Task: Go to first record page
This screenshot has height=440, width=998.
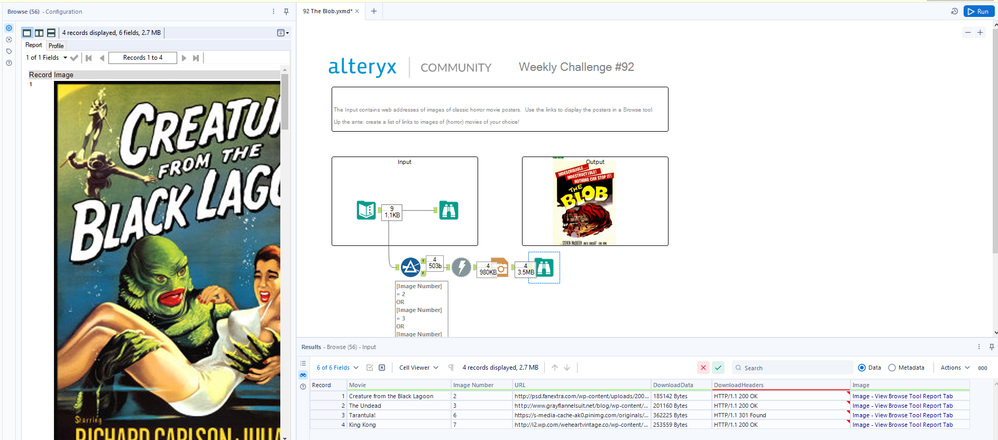Action: 88,58
